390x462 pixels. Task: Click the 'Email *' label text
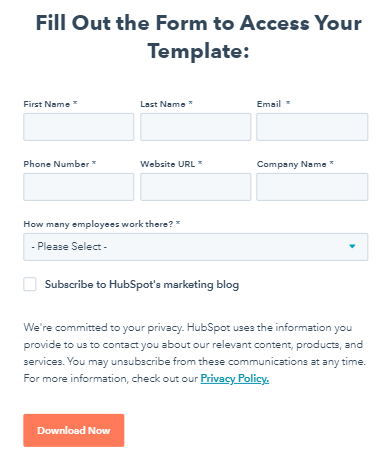(x=273, y=104)
